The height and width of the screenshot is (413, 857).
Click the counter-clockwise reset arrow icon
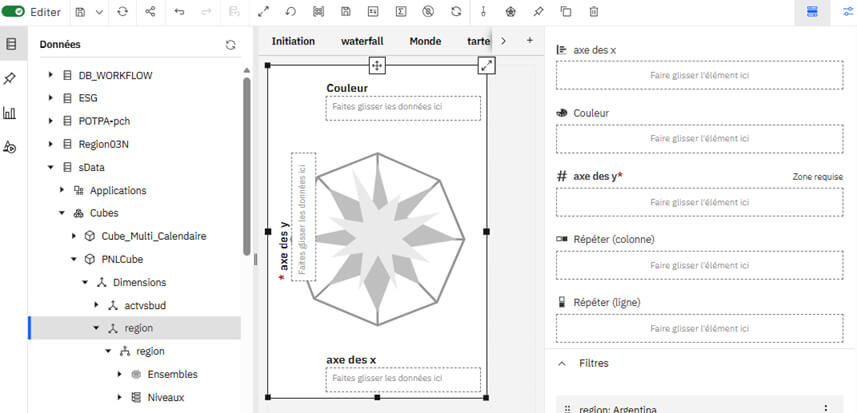[x=291, y=12]
